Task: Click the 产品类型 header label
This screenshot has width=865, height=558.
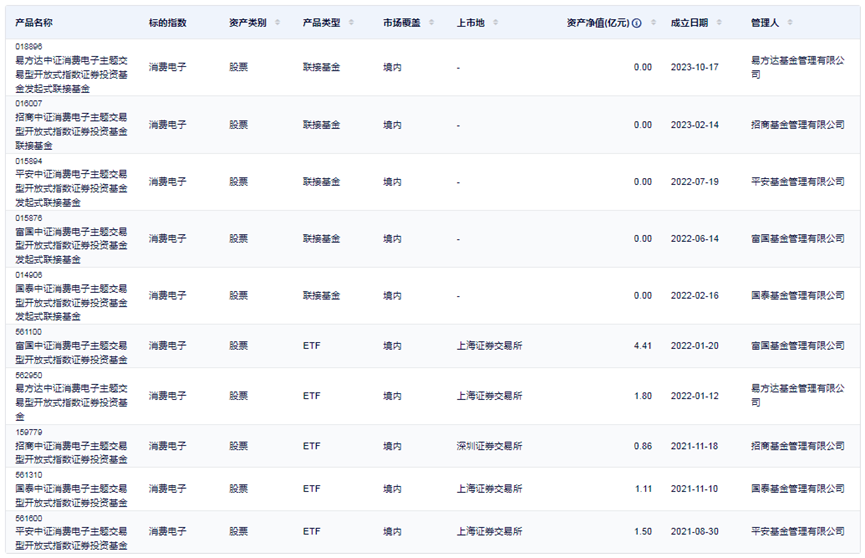Action: 321,23
